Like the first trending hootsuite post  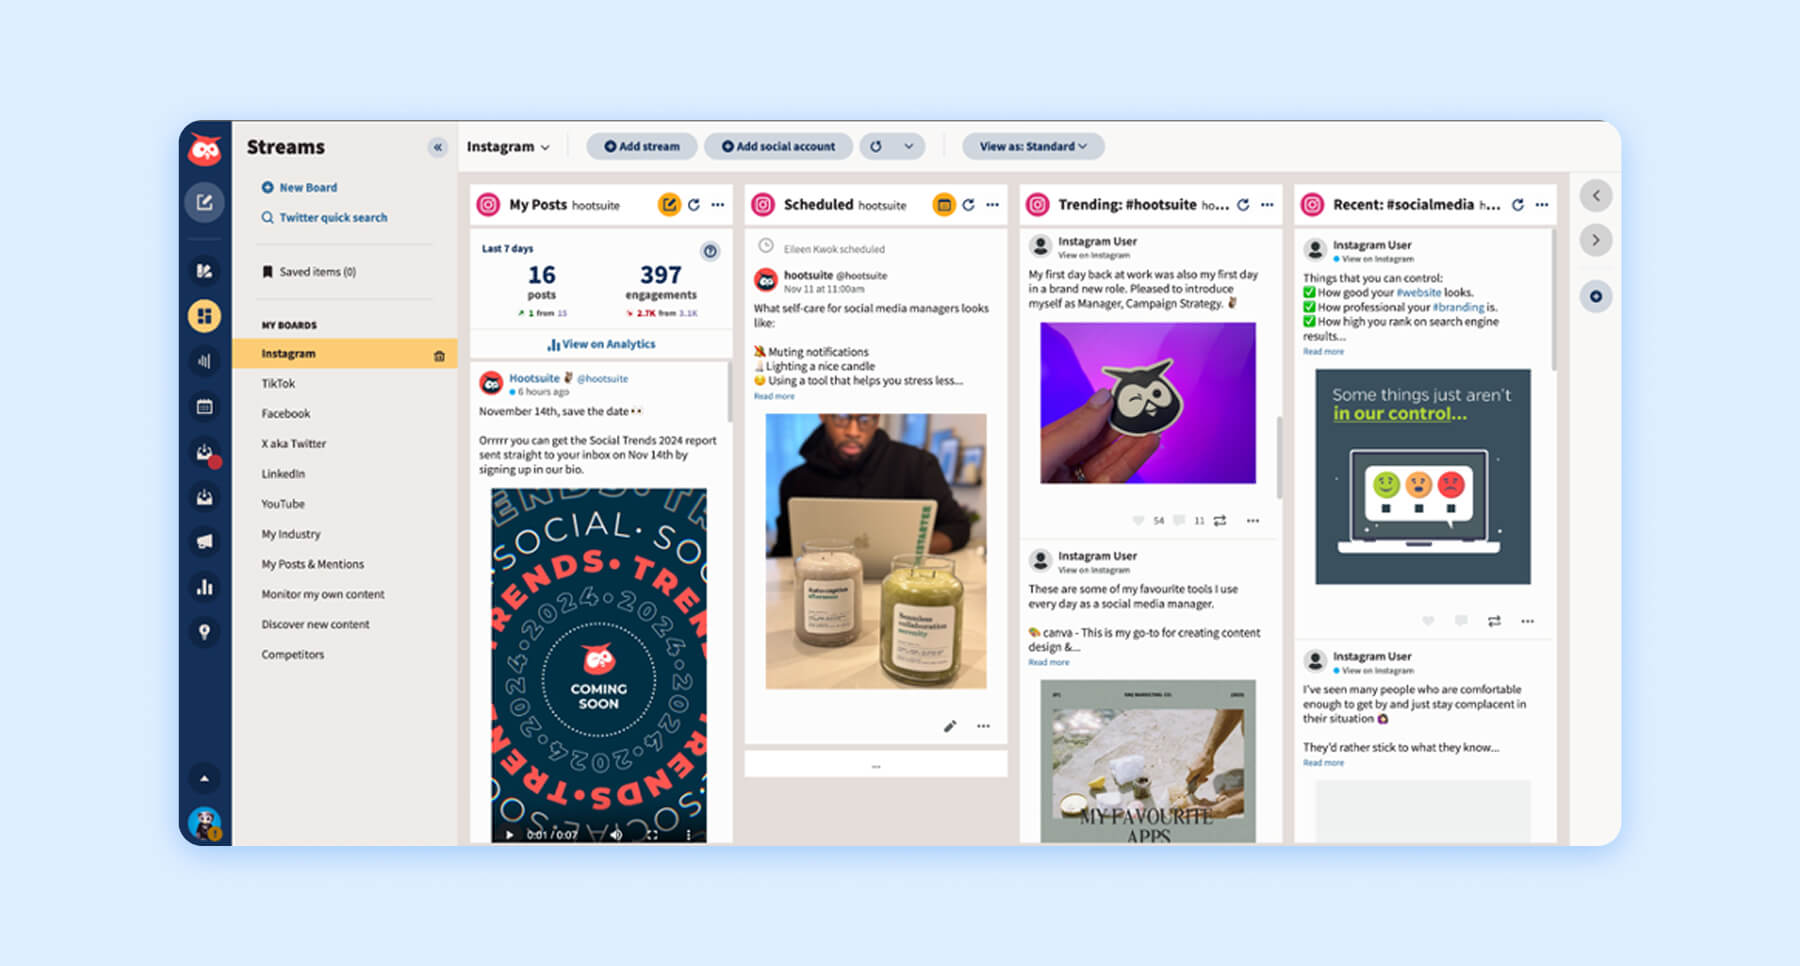1138,520
